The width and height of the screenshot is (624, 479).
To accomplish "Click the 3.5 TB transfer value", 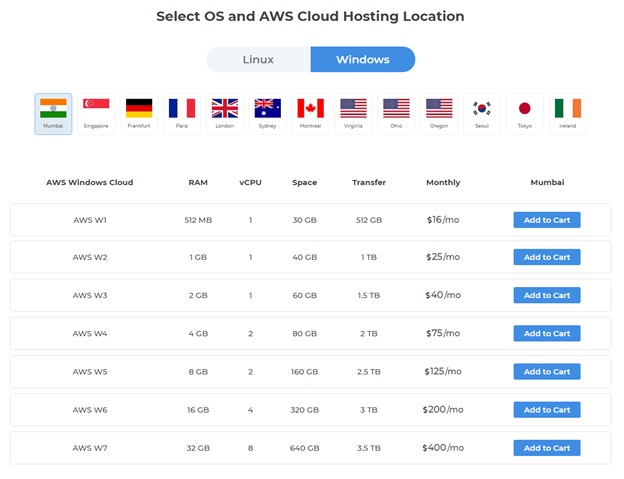I will 369,448.
